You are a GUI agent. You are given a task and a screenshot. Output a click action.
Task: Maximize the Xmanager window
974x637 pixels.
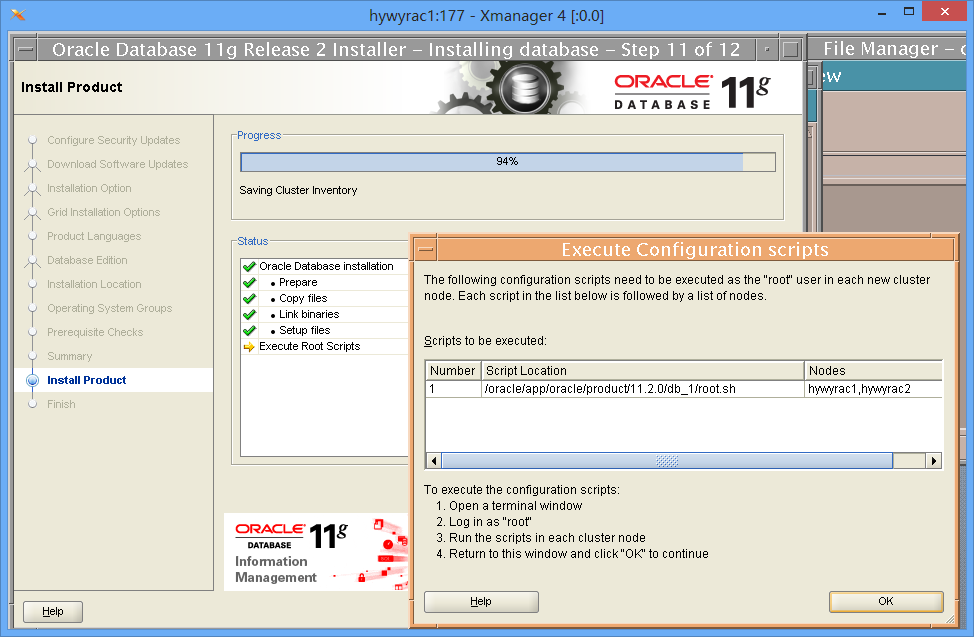click(909, 12)
